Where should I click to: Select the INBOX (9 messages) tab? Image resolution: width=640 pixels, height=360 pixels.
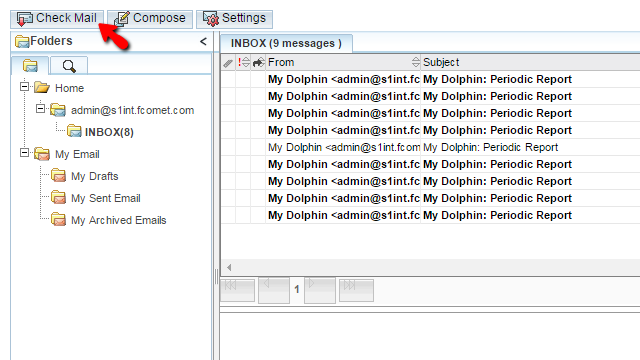286,44
